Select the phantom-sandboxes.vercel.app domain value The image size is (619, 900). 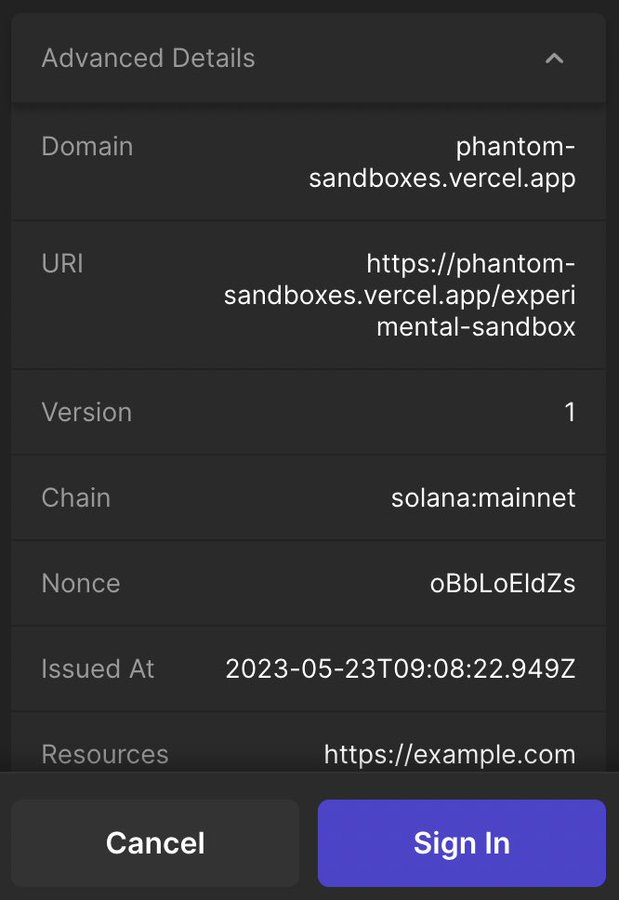click(x=442, y=163)
